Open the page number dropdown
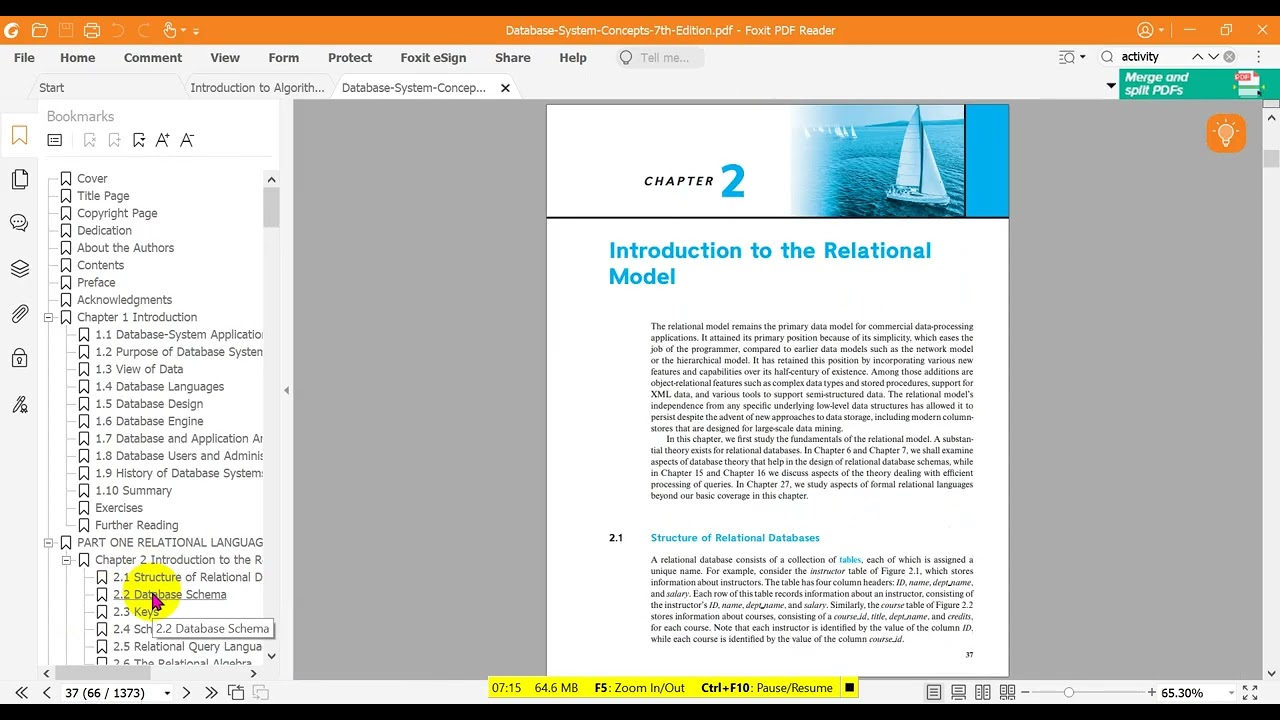This screenshot has width=1280, height=720. point(167,693)
